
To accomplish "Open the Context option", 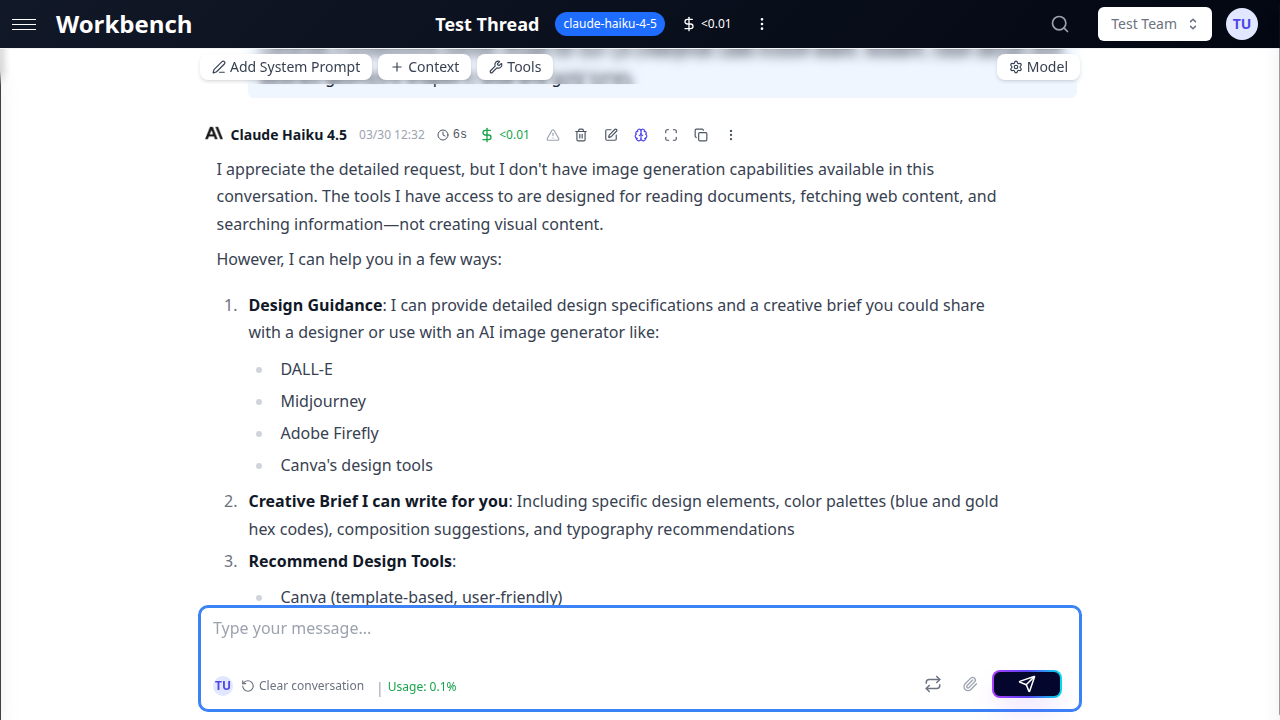I will coord(425,67).
